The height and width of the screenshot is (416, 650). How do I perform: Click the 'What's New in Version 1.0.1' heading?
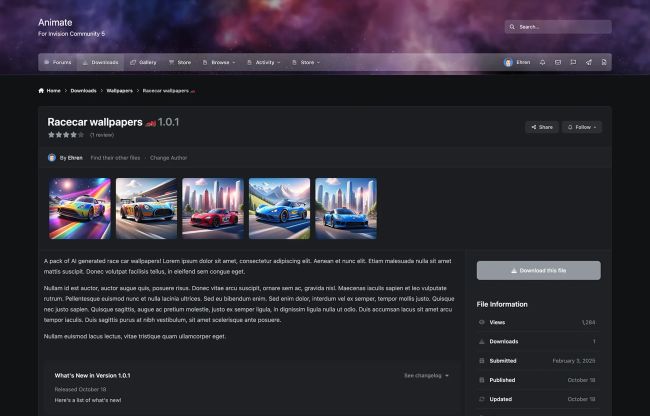[x=92, y=375]
